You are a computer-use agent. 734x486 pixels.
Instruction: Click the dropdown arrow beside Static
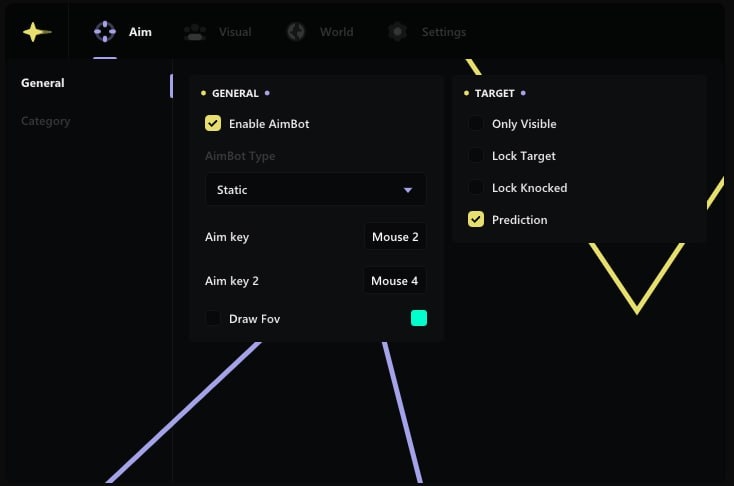point(408,190)
